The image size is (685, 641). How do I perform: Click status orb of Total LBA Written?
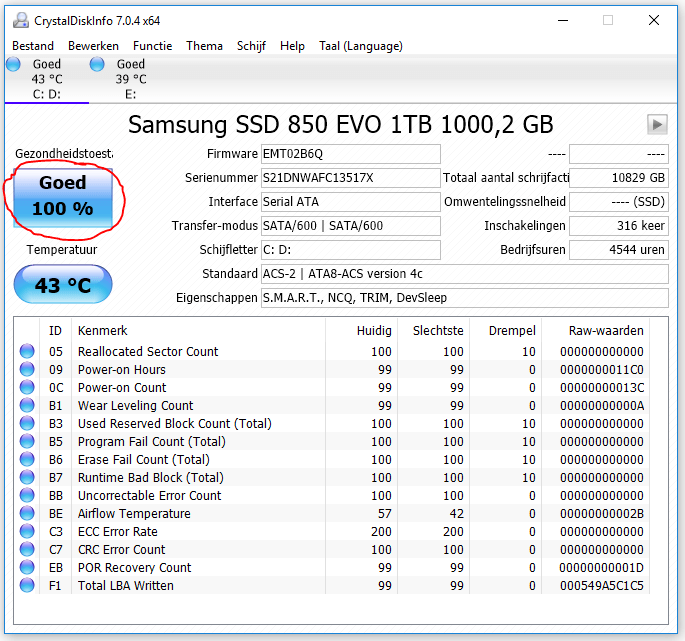[27, 585]
